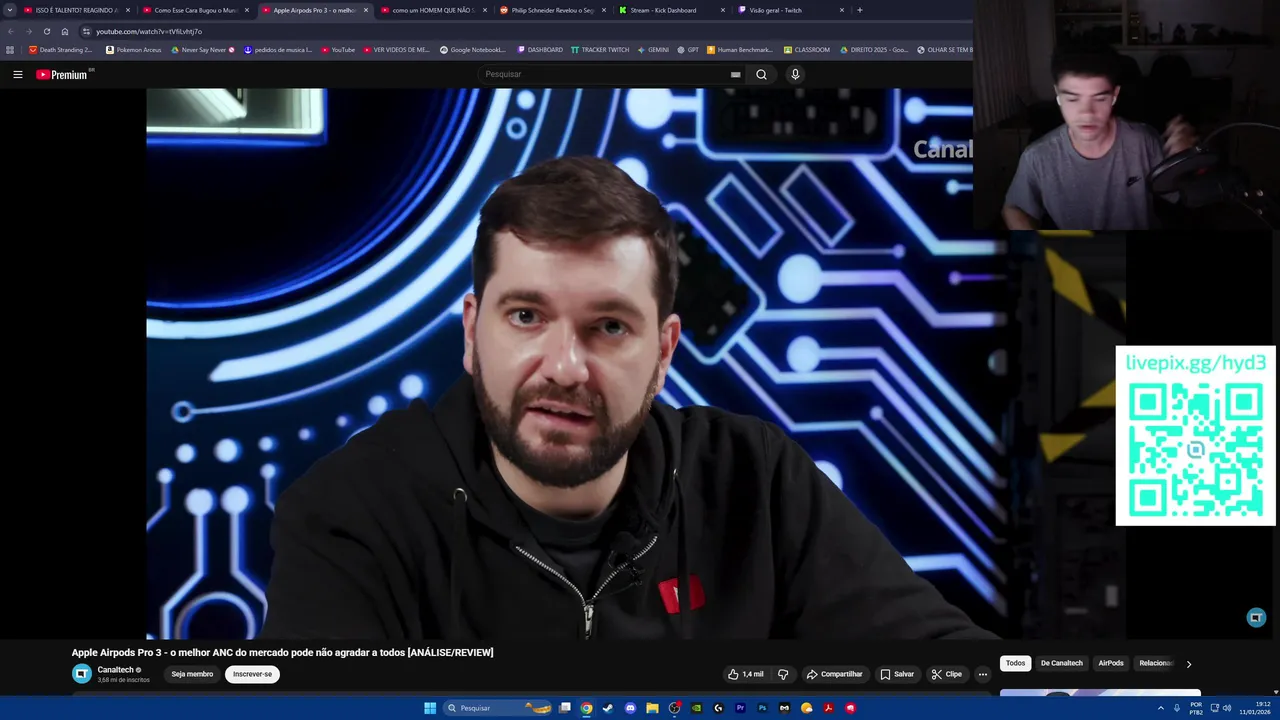Viewport: 1280px width, 720px height.
Task: Dislike the Airpods Pro 3 video
Action: 783,674
